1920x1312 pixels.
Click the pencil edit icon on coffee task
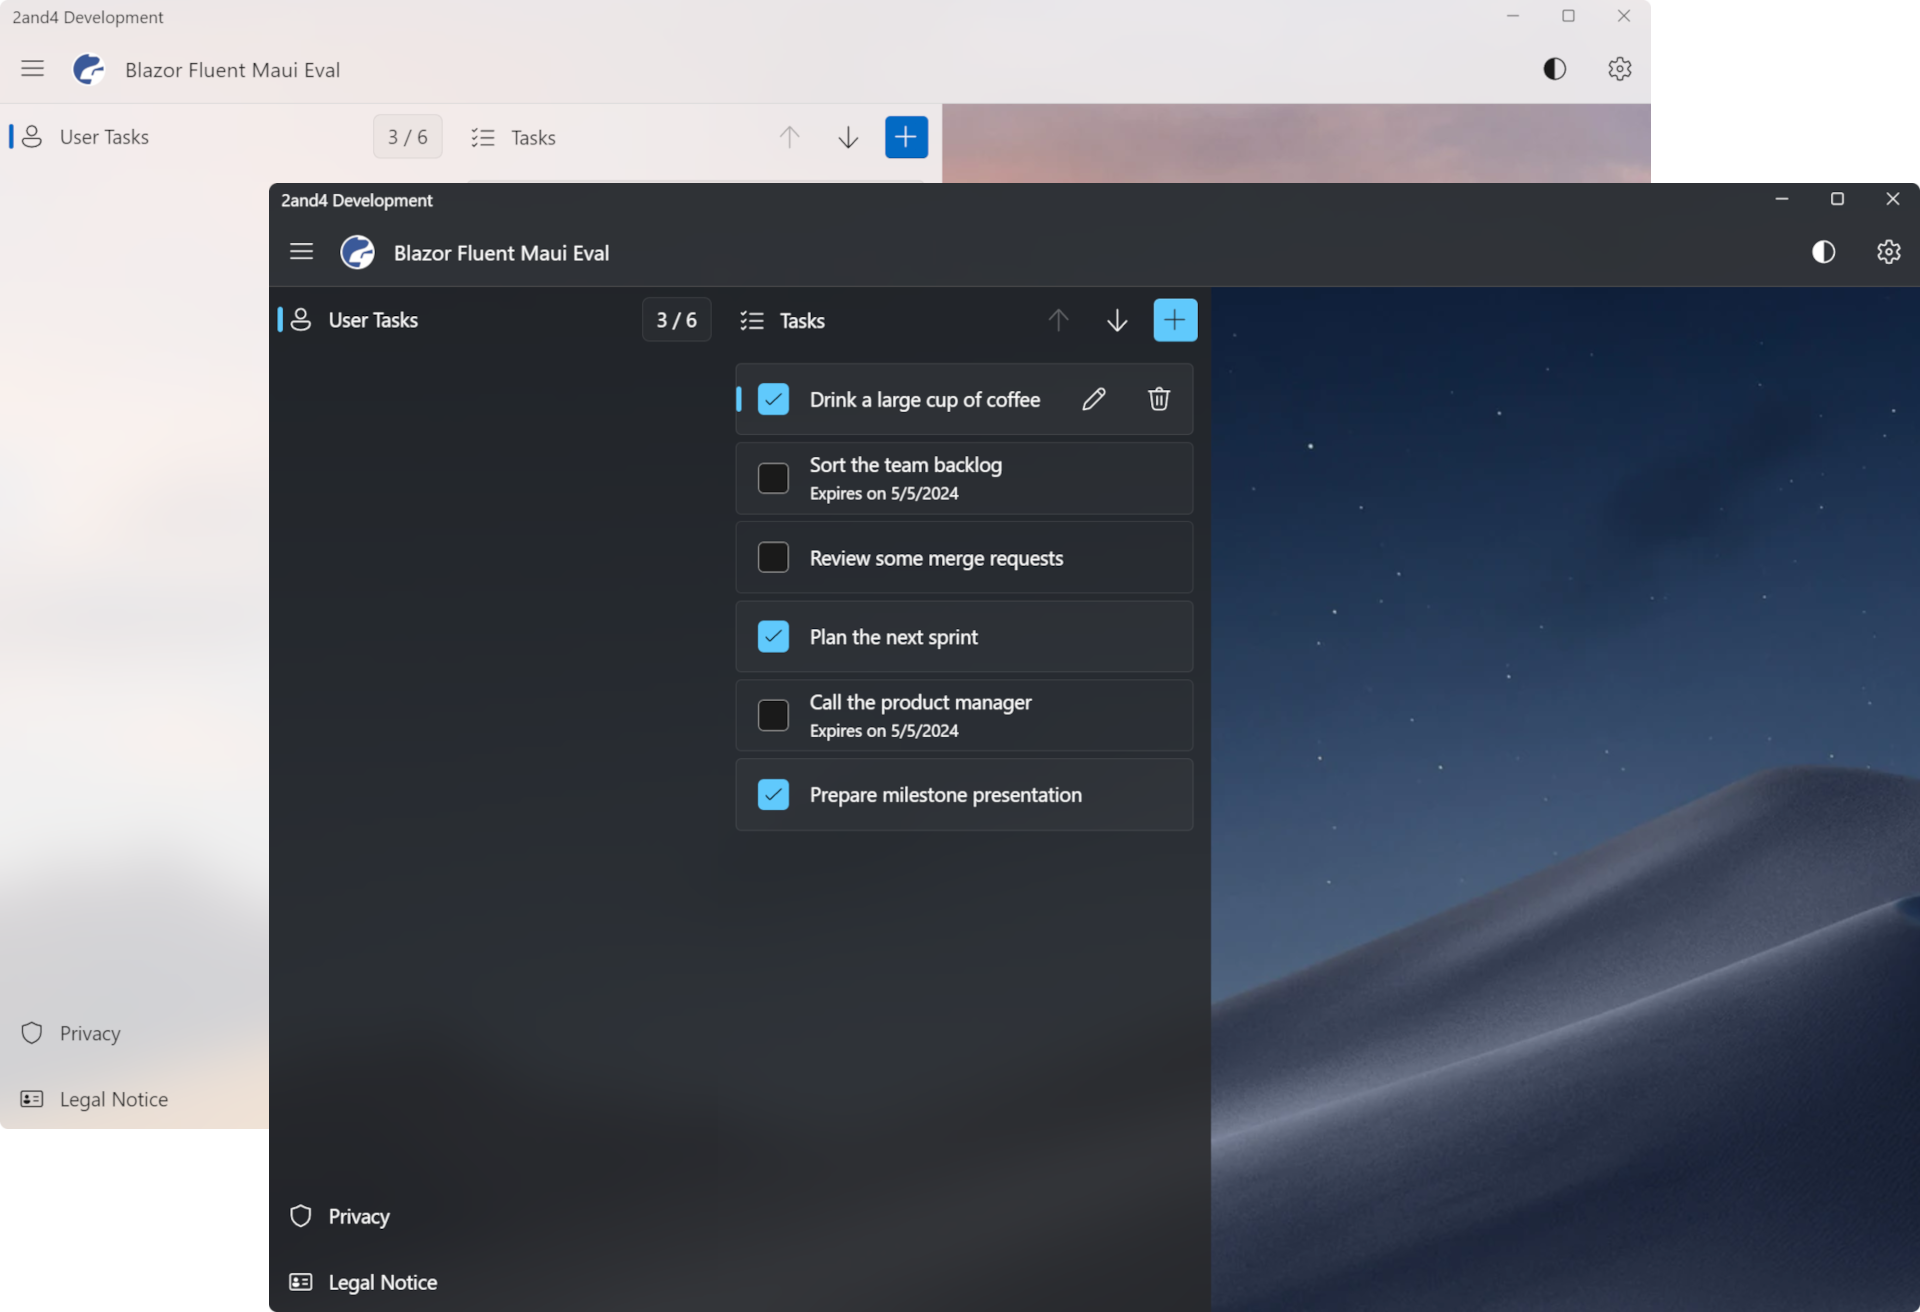point(1094,399)
